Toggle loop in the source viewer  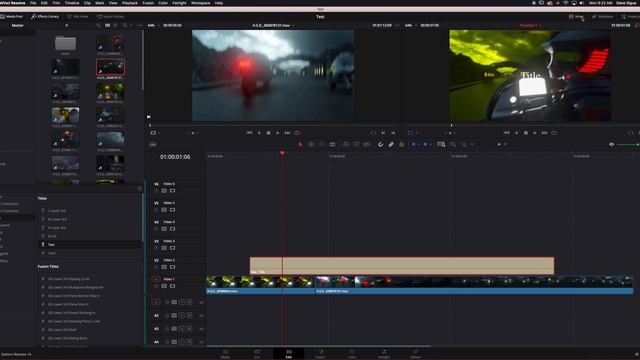(297, 133)
